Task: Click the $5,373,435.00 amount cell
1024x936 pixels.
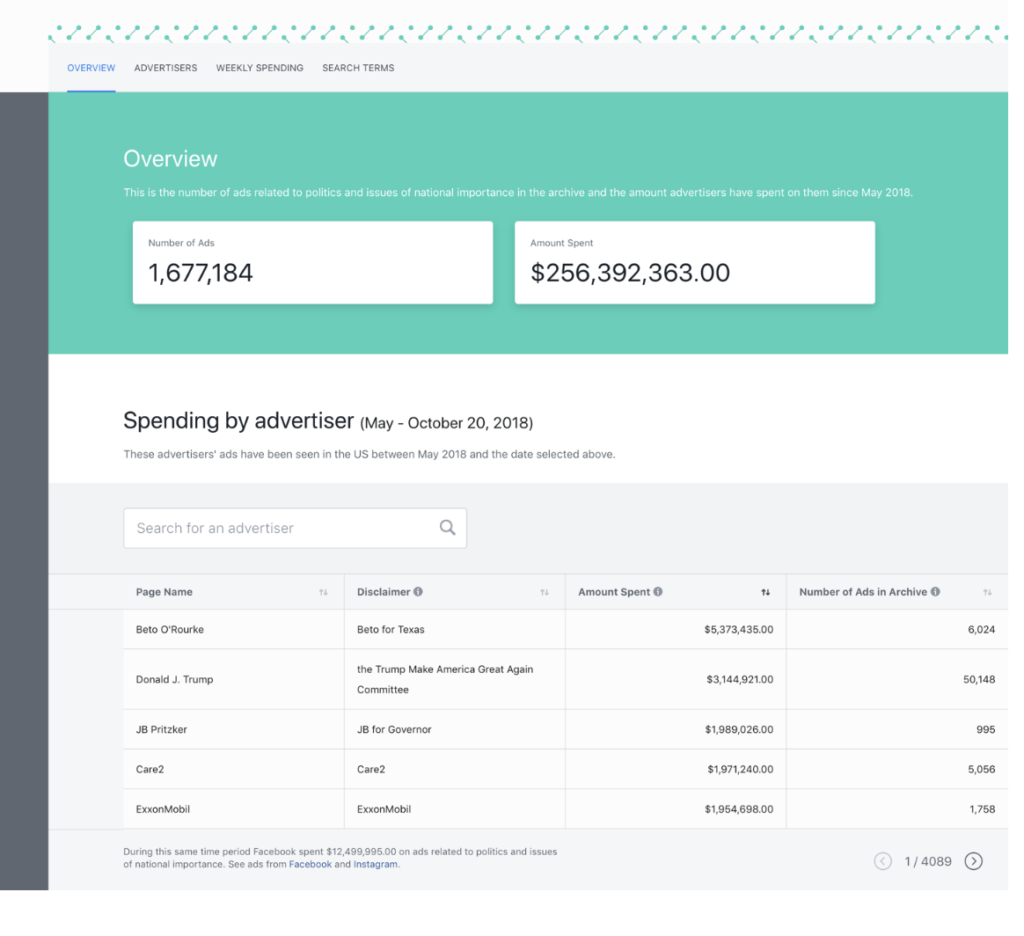Action: [676, 629]
